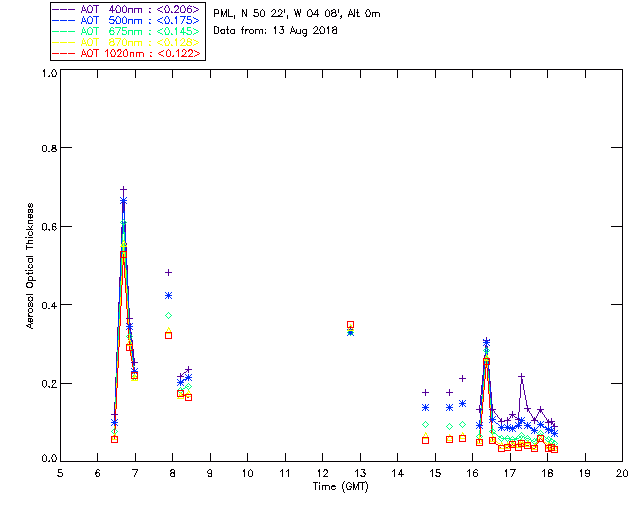This screenshot has width=640, height=512.
Task: Click the y-axis tick label 0.0
Action: click(49, 458)
